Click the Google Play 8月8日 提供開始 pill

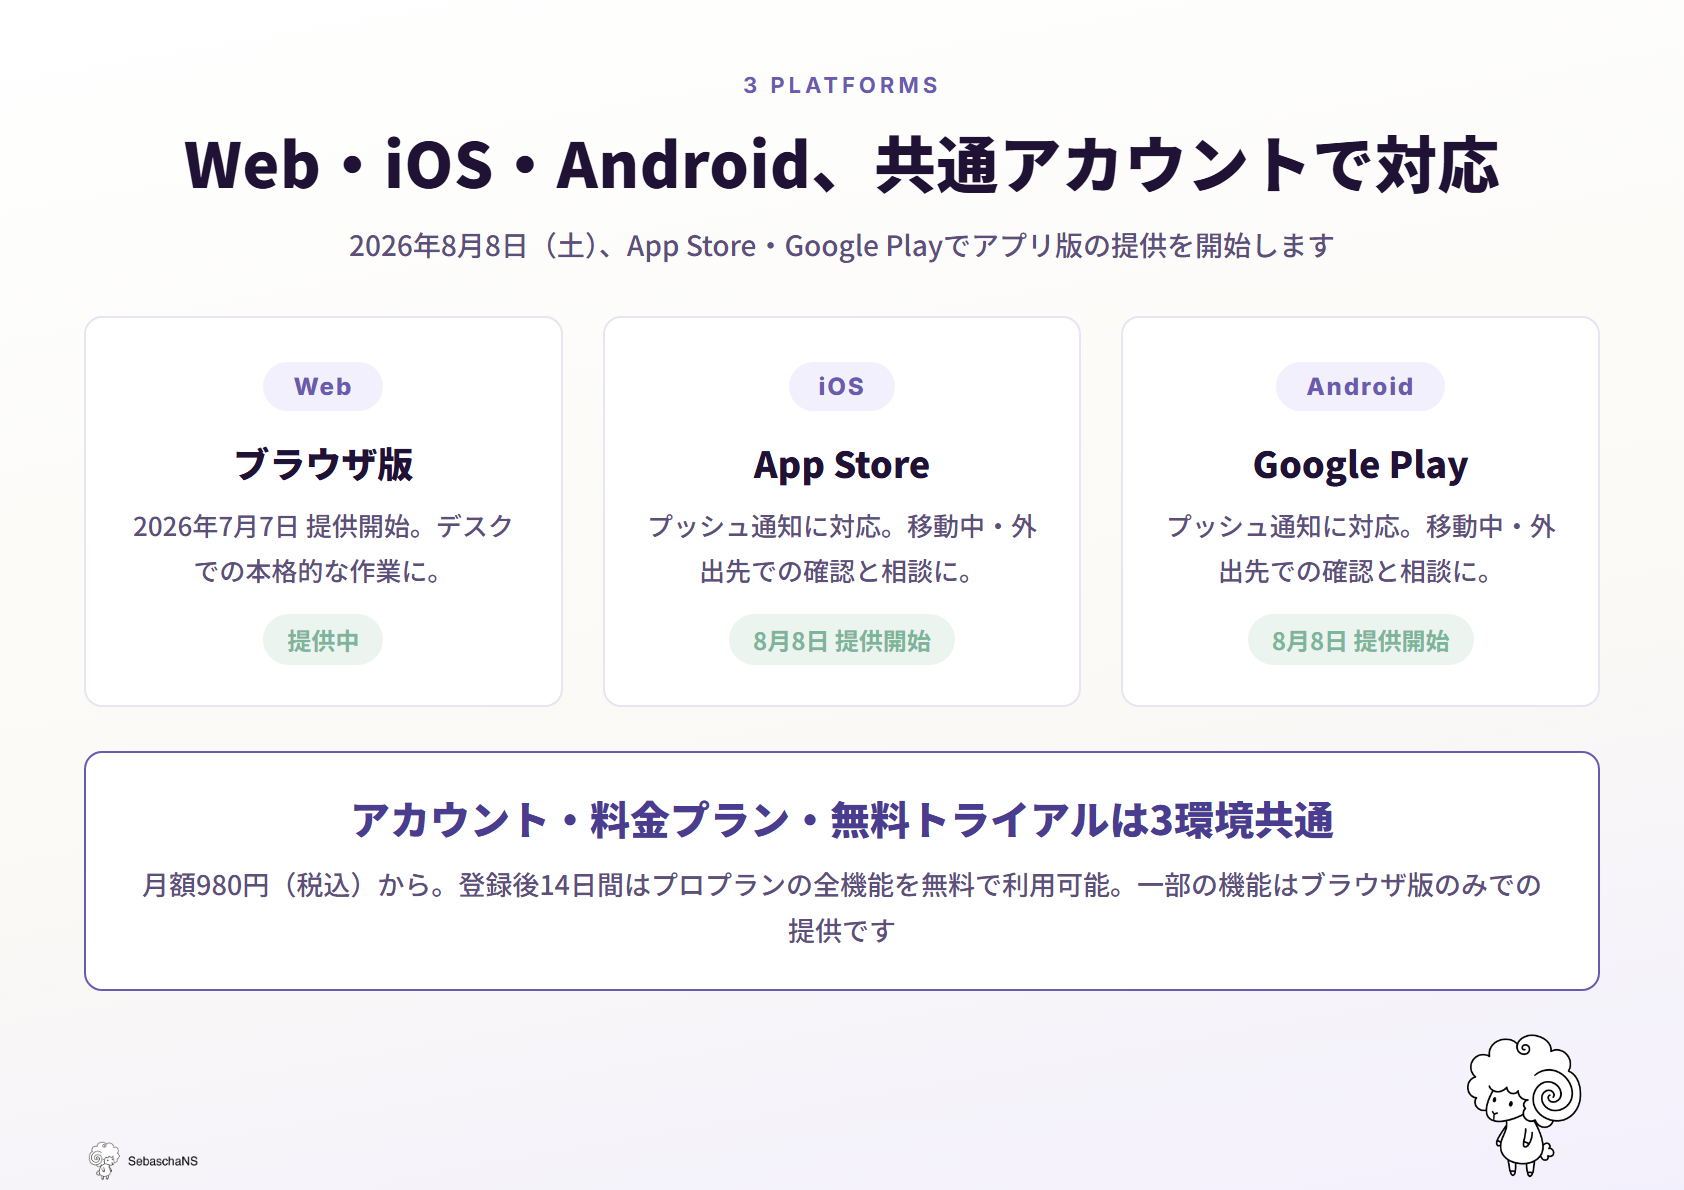[1360, 640]
